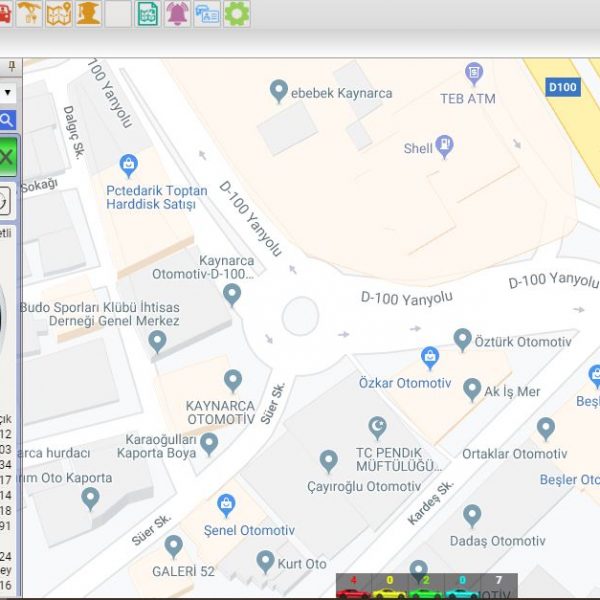Select Pctedarik Toptan Harddisk Satışı shop marker
Image resolution: width=600 pixels, height=600 pixels.
point(129,166)
